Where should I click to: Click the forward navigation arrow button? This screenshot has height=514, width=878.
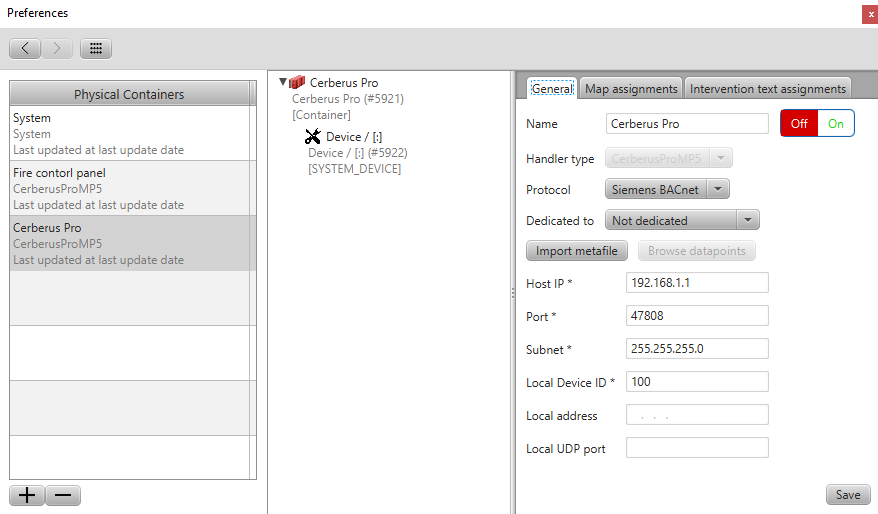pos(57,48)
